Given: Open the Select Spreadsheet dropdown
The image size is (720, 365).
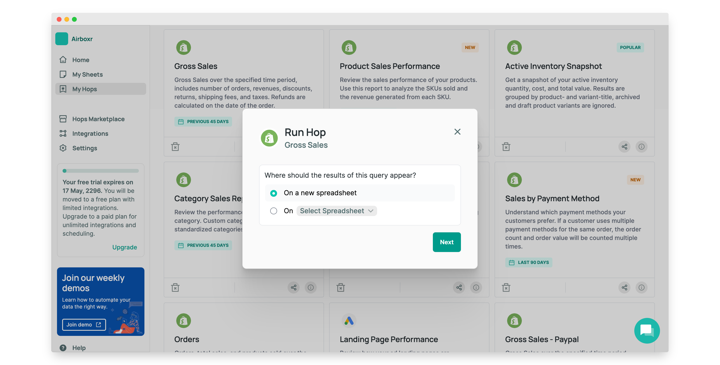Looking at the screenshot, I should (x=337, y=211).
